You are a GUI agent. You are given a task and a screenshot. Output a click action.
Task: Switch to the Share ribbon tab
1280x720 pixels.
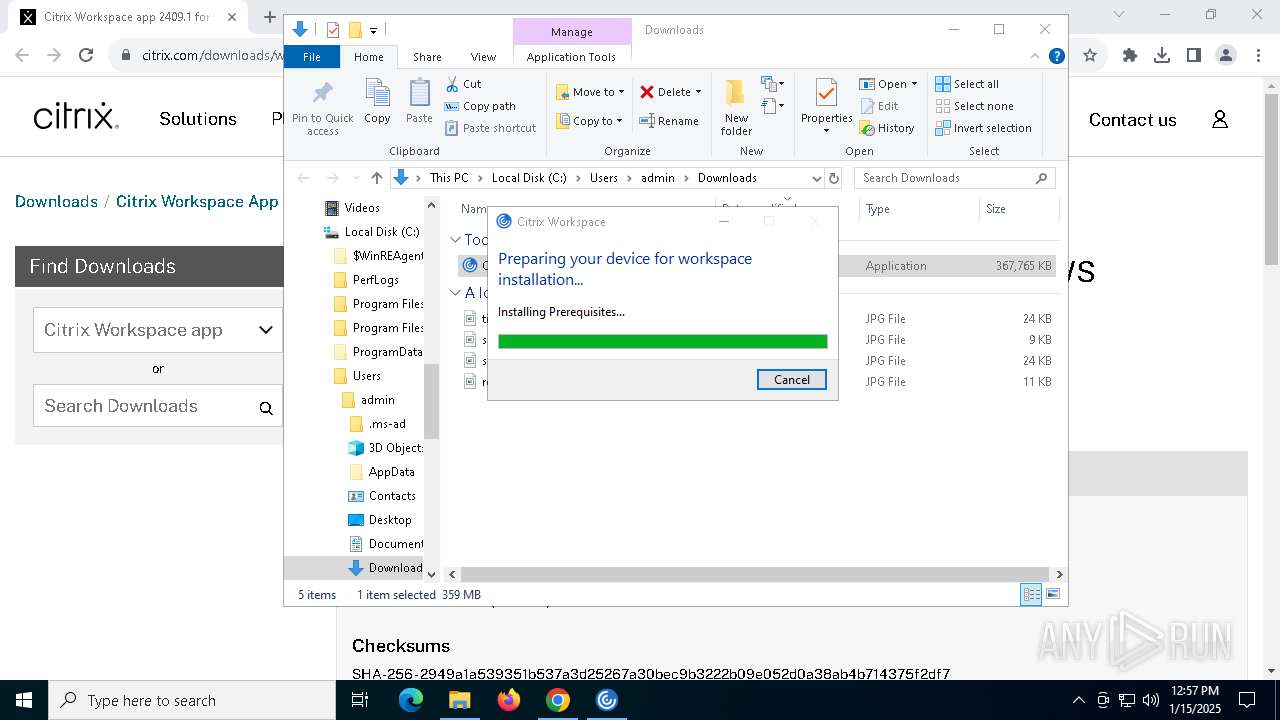(x=427, y=57)
